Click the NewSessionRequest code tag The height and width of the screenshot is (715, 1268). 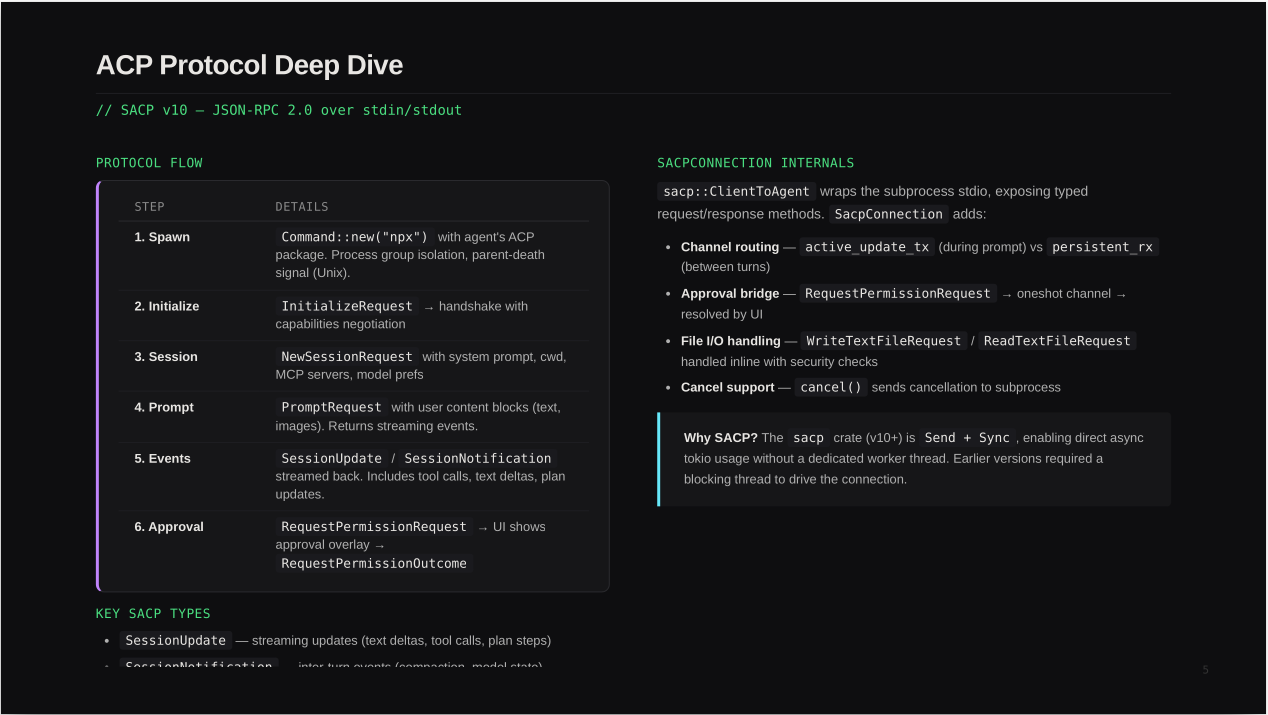coord(347,357)
